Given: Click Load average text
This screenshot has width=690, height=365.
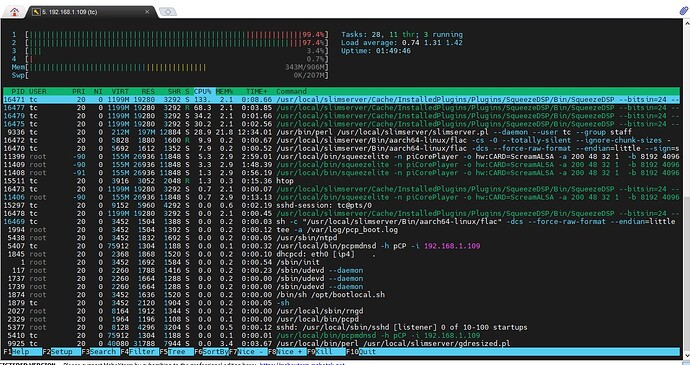Looking at the screenshot, I should coord(402,43).
